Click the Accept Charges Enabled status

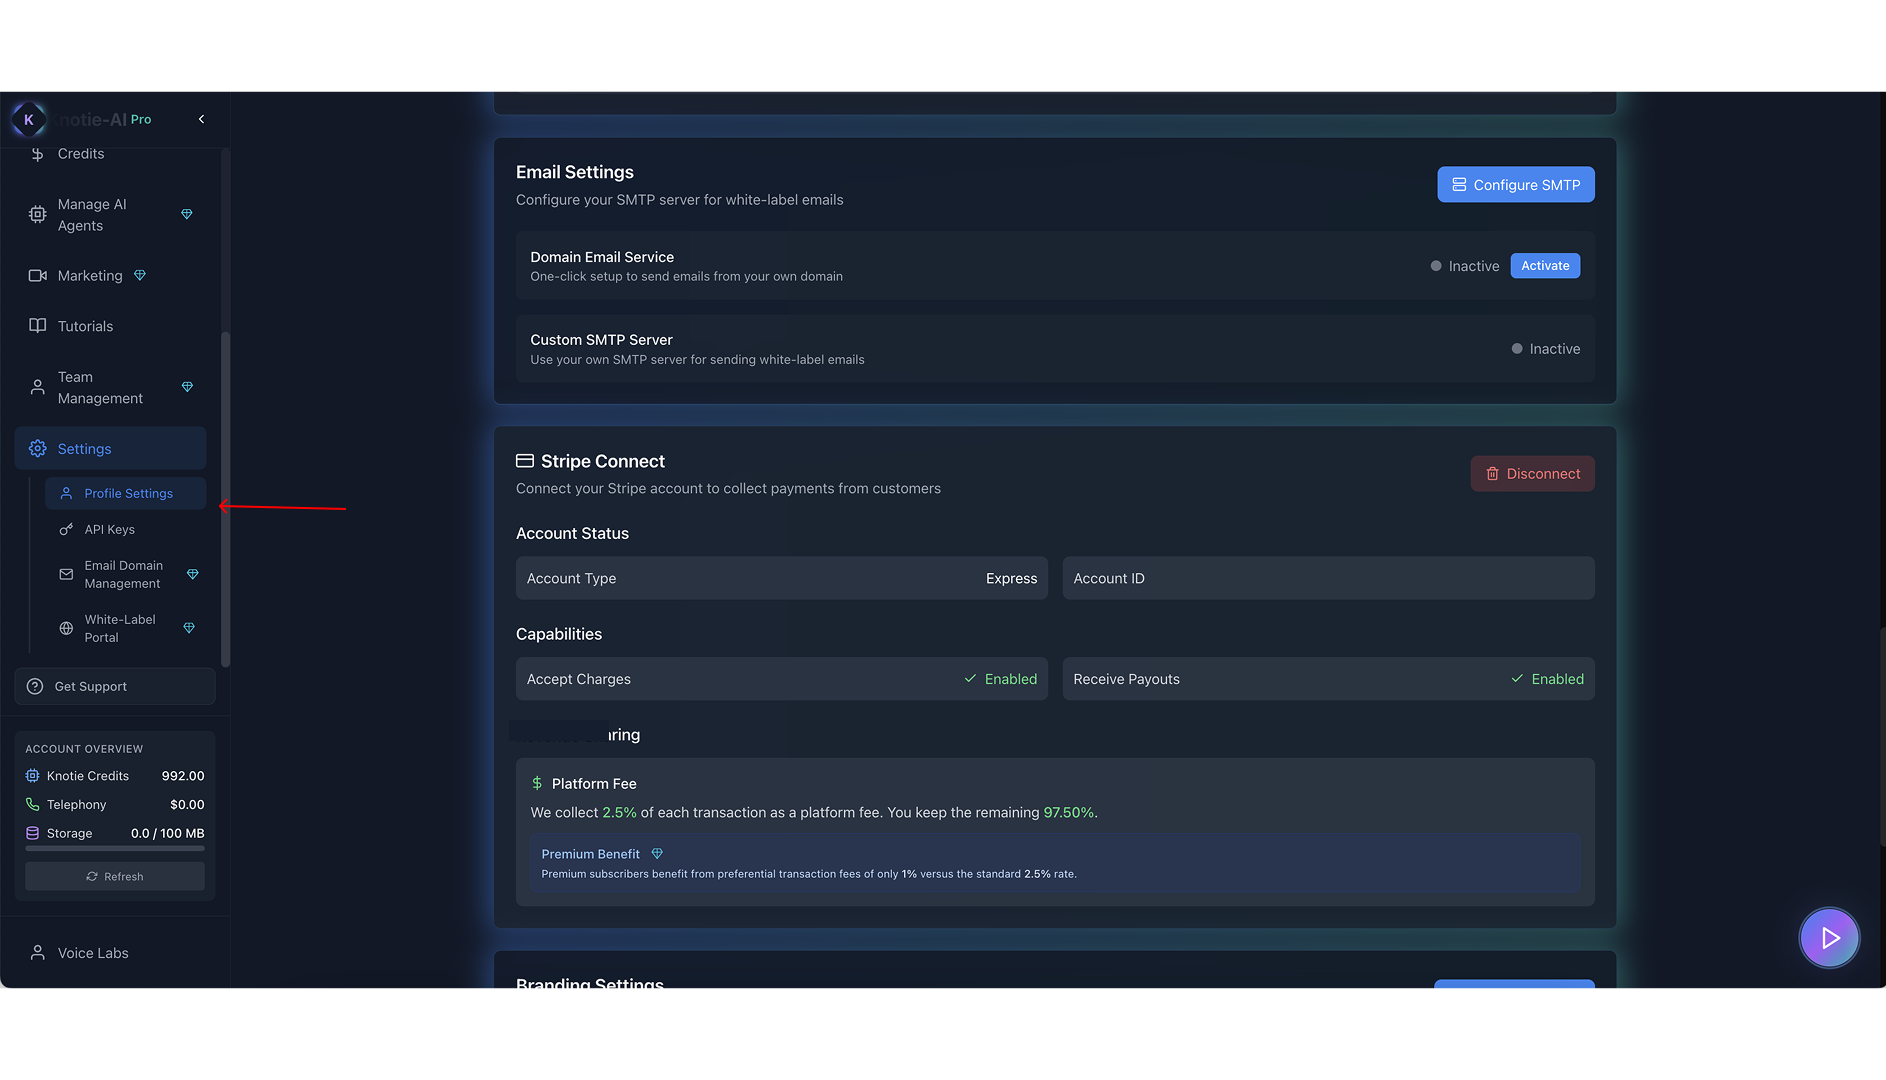click(1000, 680)
